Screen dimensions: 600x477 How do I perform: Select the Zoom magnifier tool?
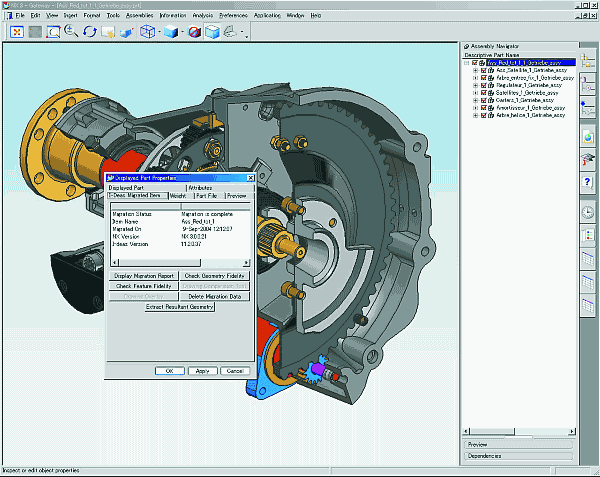(71, 32)
